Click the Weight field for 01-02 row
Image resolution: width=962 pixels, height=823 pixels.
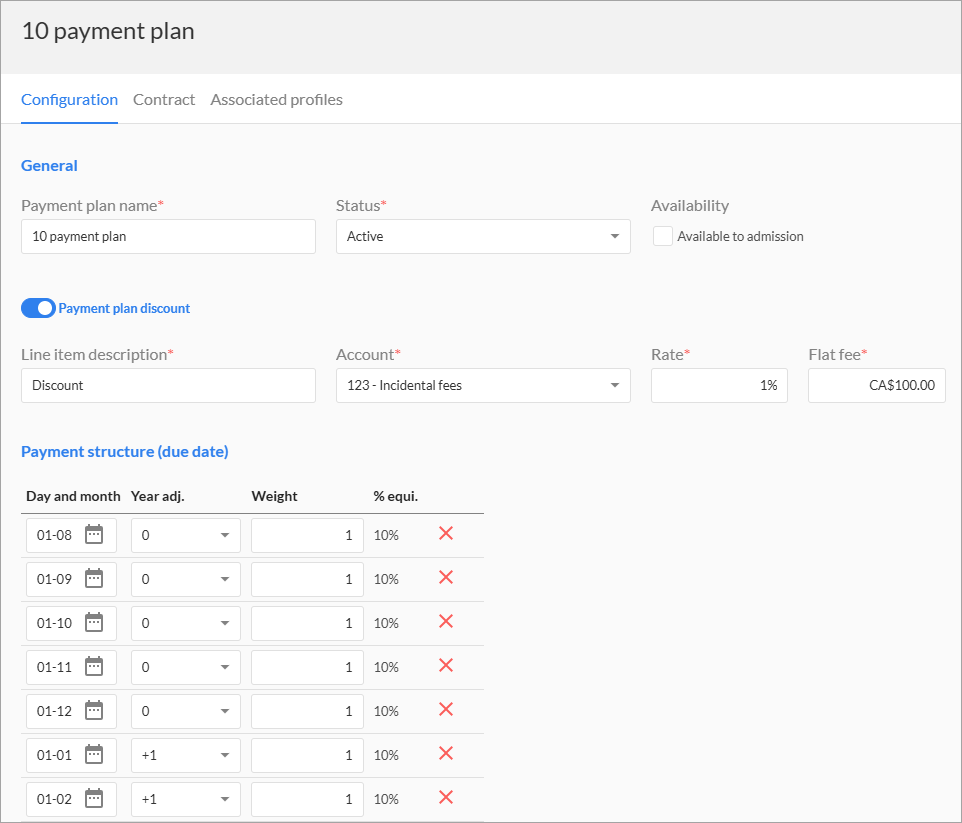[x=307, y=799]
